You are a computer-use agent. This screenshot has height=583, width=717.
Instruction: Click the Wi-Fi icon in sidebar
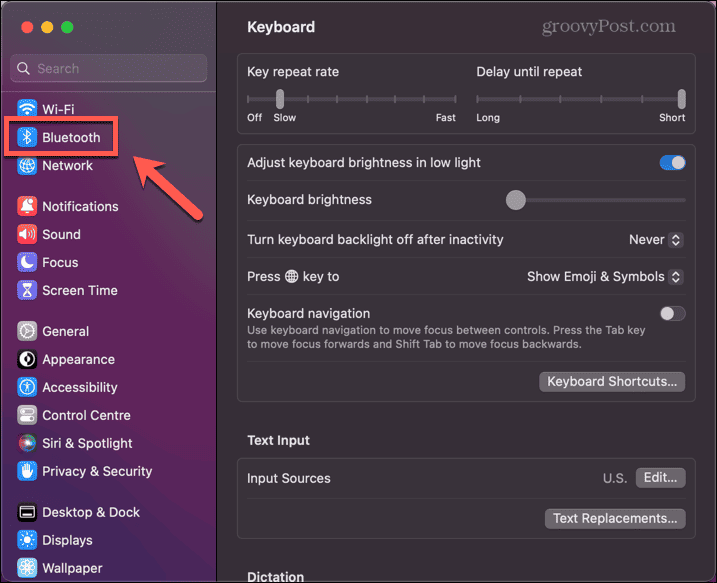pyautogui.click(x=27, y=109)
